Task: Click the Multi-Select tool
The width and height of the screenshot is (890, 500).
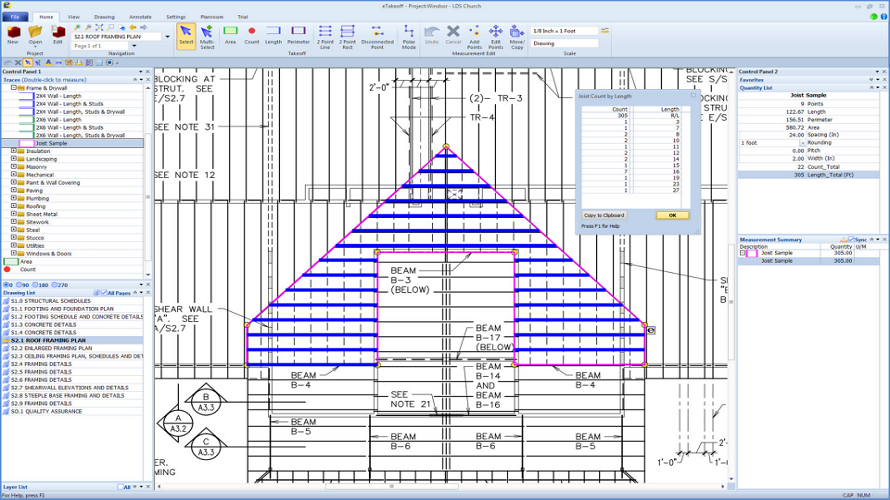Action: [x=207, y=35]
